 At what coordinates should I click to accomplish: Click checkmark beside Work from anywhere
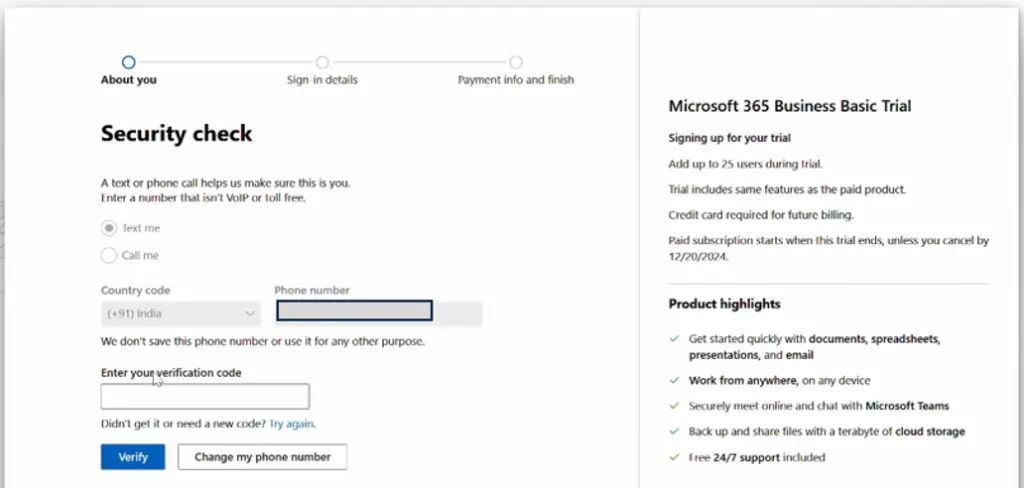[675, 380]
